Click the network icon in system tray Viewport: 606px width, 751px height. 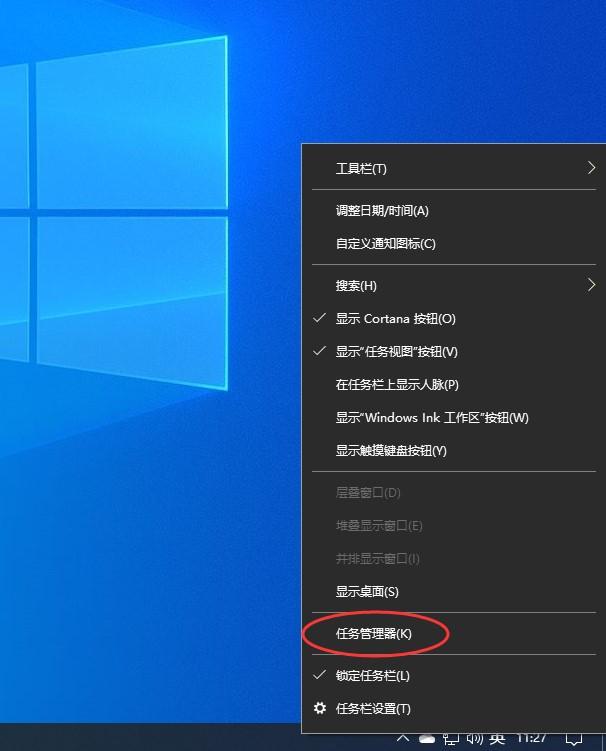tap(451, 740)
